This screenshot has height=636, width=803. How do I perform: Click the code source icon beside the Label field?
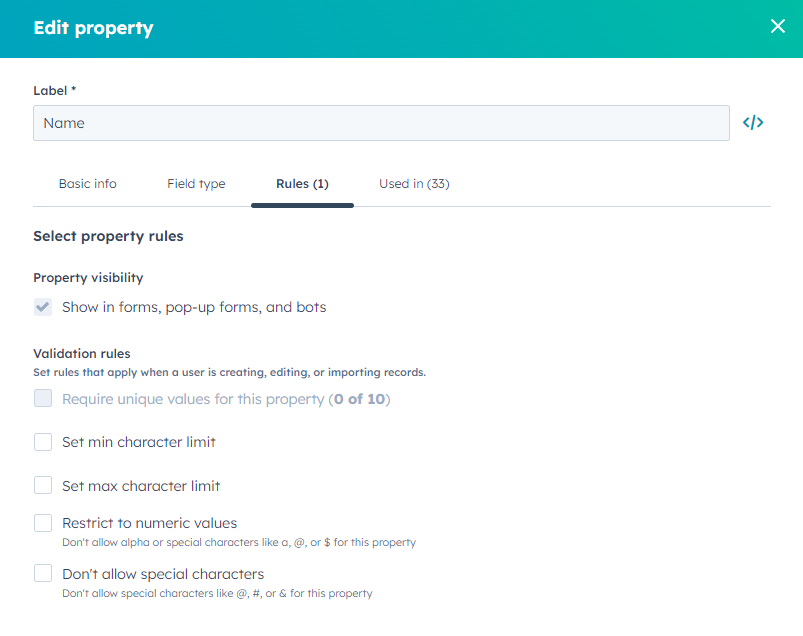(x=752, y=122)
